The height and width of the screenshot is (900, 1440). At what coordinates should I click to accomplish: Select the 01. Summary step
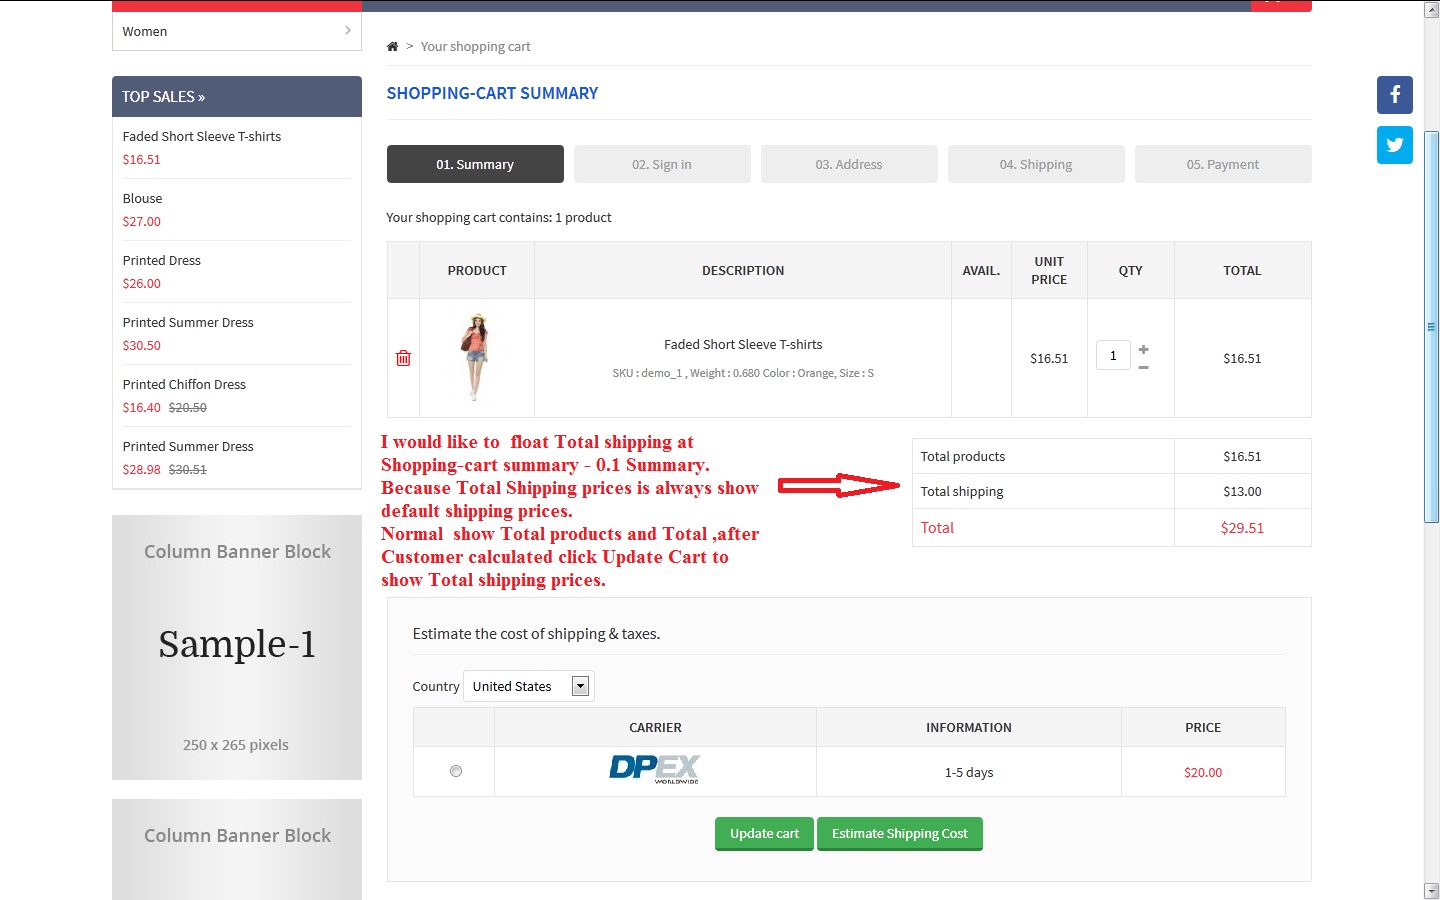475,164
